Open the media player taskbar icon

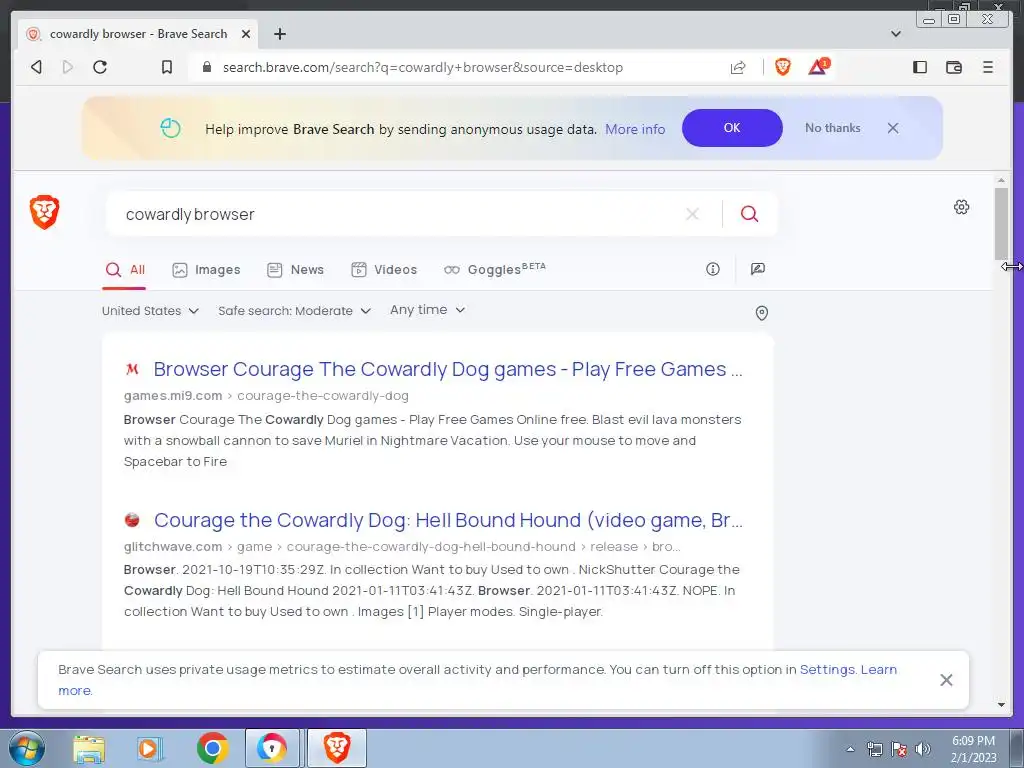[150, 748]
